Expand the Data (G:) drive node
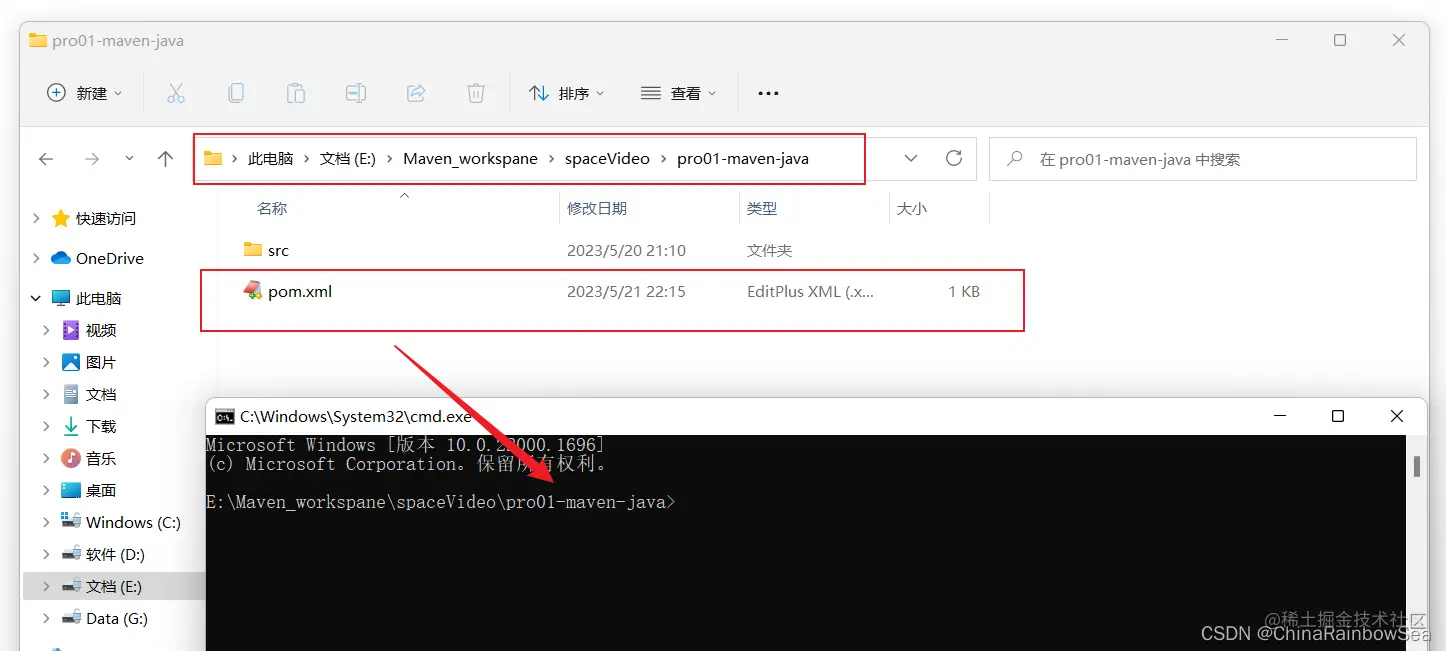The width and height of the screenshot is (1446, 651). pyautogui.click(x=44, y=618)
